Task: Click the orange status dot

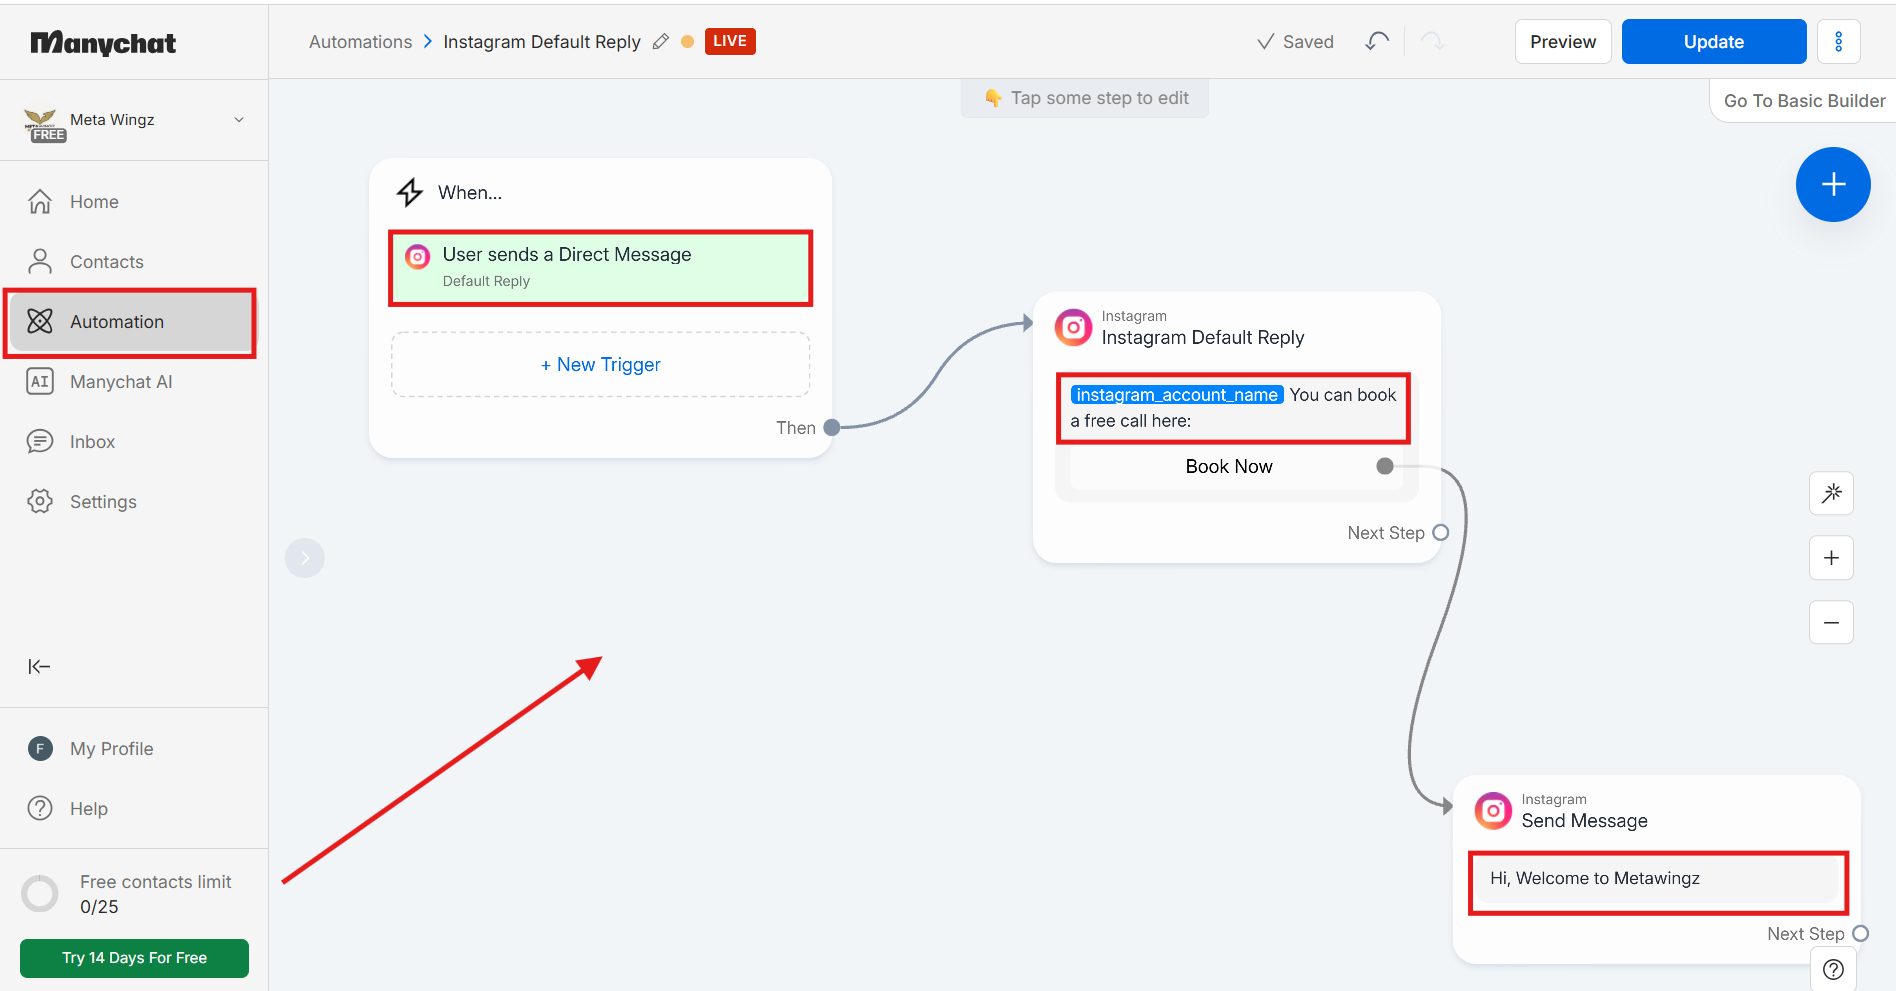Action: coord(688,41)
